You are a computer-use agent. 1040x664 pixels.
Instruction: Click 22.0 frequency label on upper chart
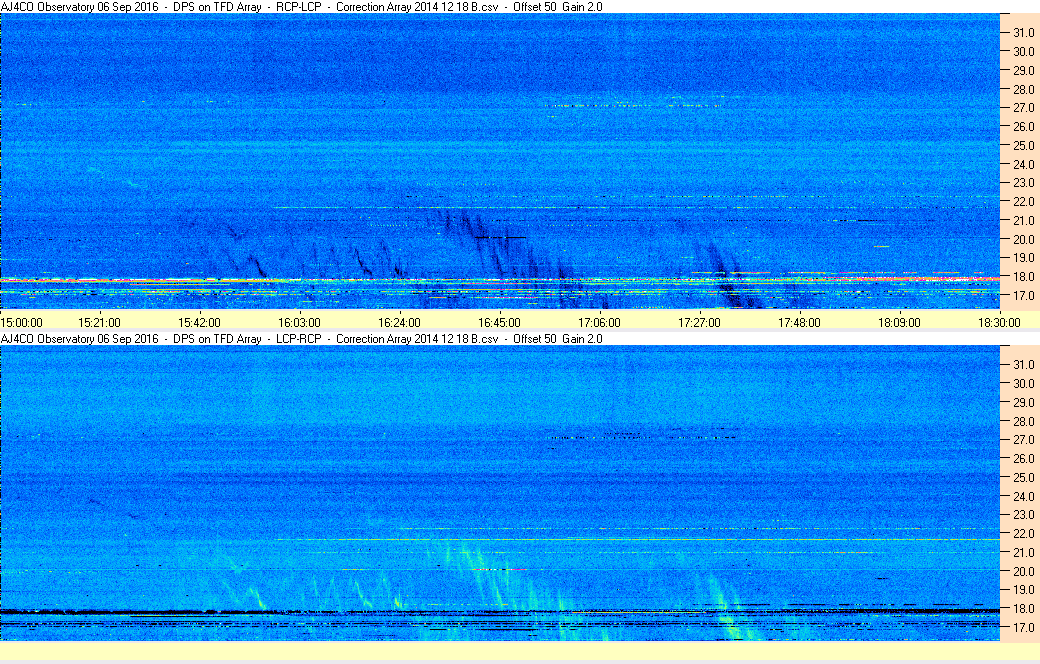1020,202
